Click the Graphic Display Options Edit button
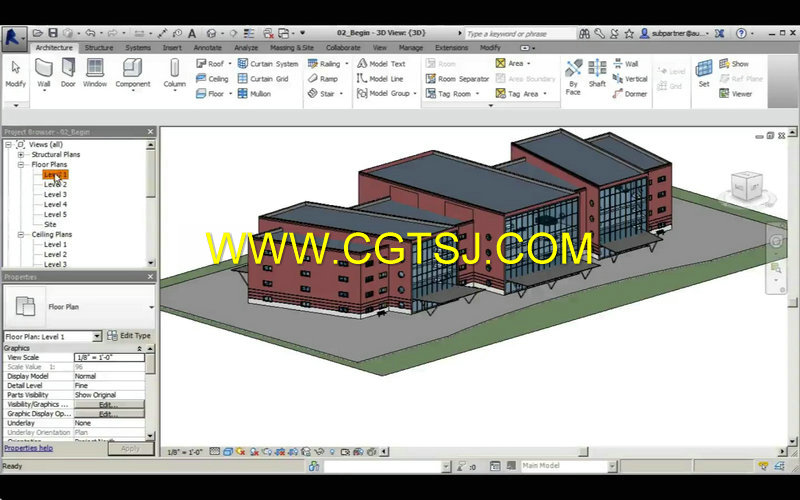The image size is (800, 500). pyautogui.click(x=109, y=414)
